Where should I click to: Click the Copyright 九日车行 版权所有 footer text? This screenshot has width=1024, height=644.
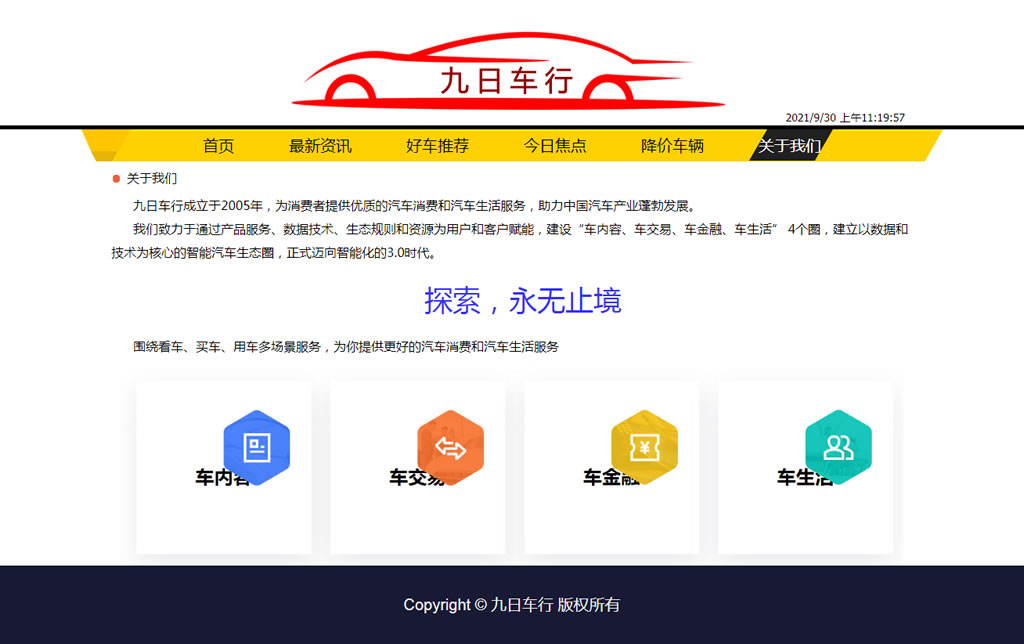[x=511, y=605]
